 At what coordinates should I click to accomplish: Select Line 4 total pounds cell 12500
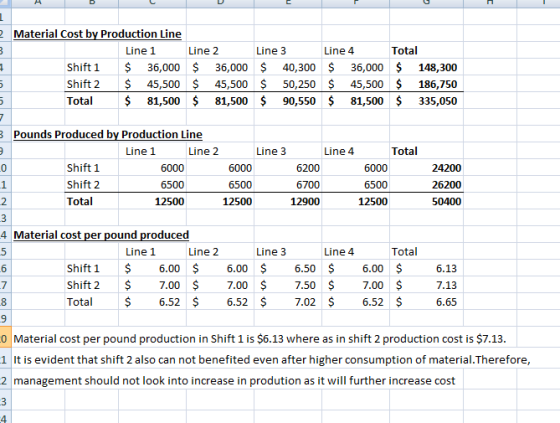click(355, 201)
